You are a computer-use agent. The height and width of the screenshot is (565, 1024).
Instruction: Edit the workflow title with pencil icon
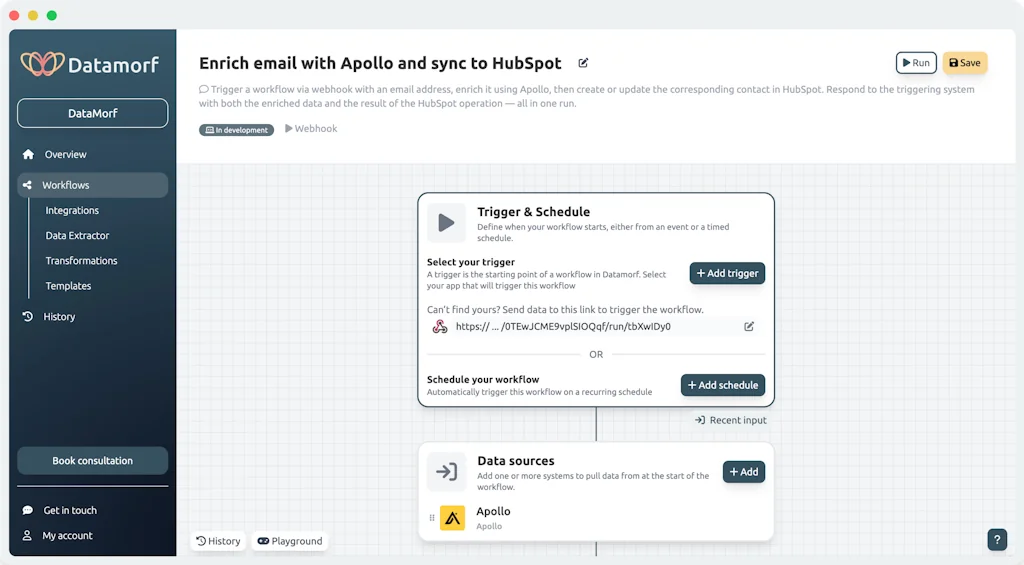pyautogui.click(x=583, y=63)
